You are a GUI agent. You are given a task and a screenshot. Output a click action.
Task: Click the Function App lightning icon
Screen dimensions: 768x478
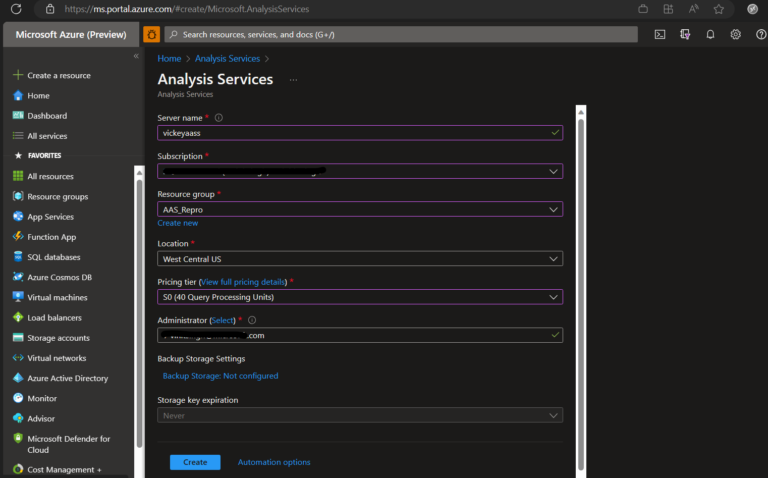pos(18,237)
